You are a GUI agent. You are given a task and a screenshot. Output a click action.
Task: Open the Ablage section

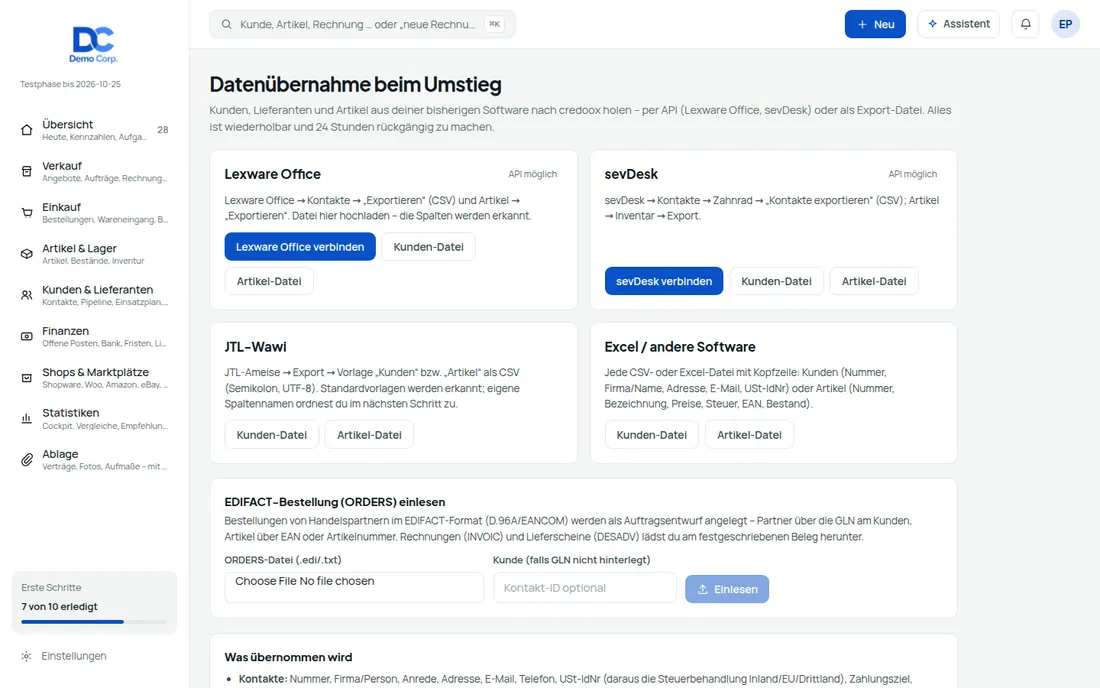[95, 460]
